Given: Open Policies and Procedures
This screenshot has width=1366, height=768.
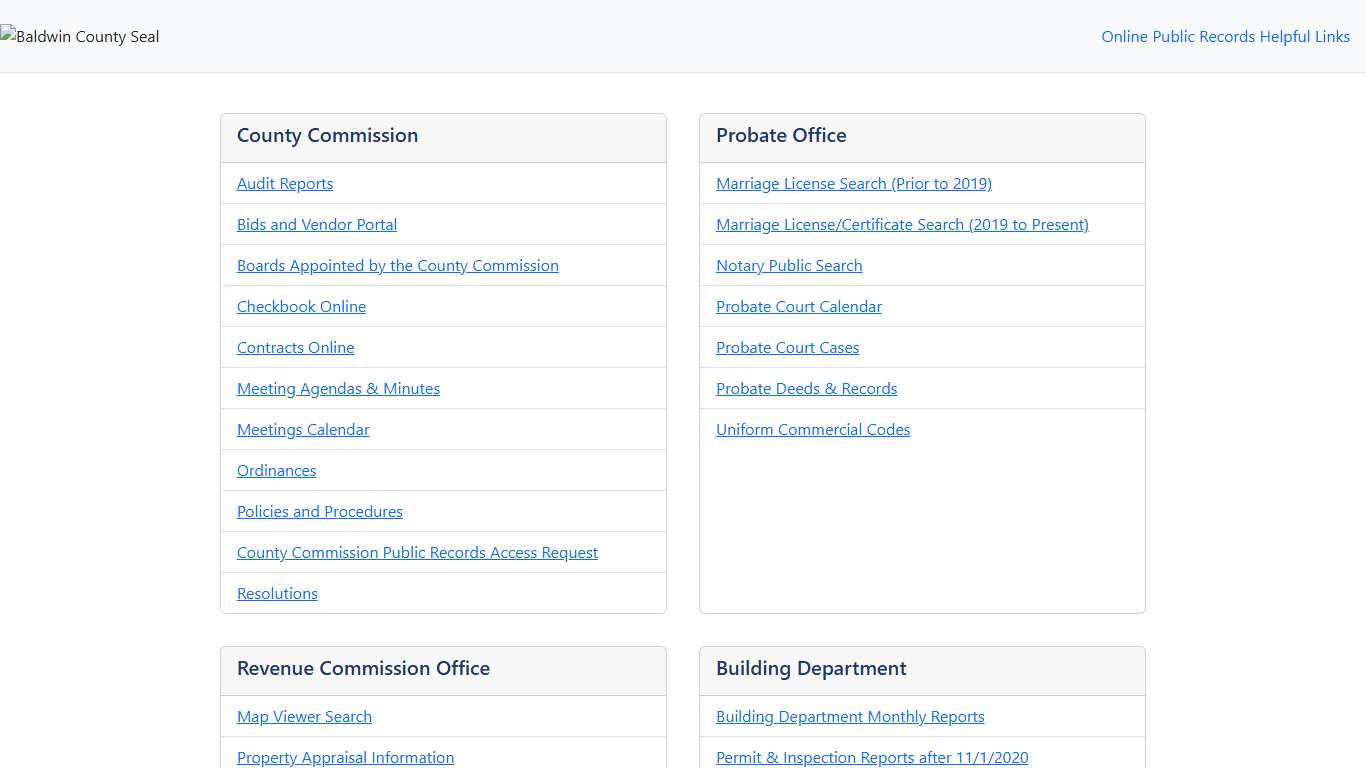Looking at the screenshot, I should (319, 512).
